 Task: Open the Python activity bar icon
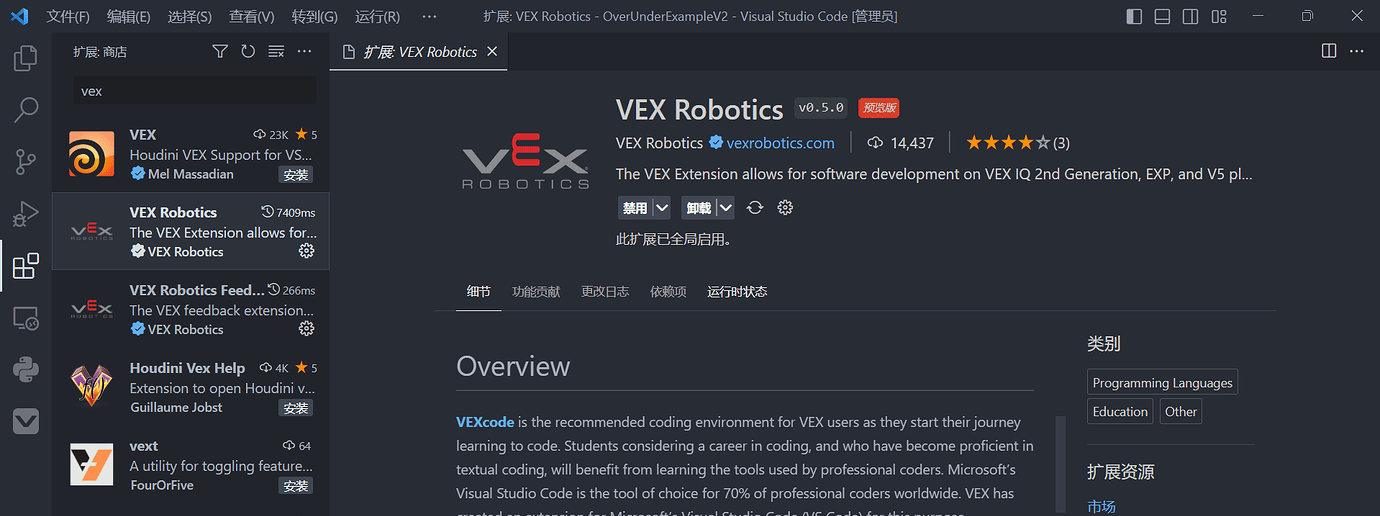click(26, 370)
